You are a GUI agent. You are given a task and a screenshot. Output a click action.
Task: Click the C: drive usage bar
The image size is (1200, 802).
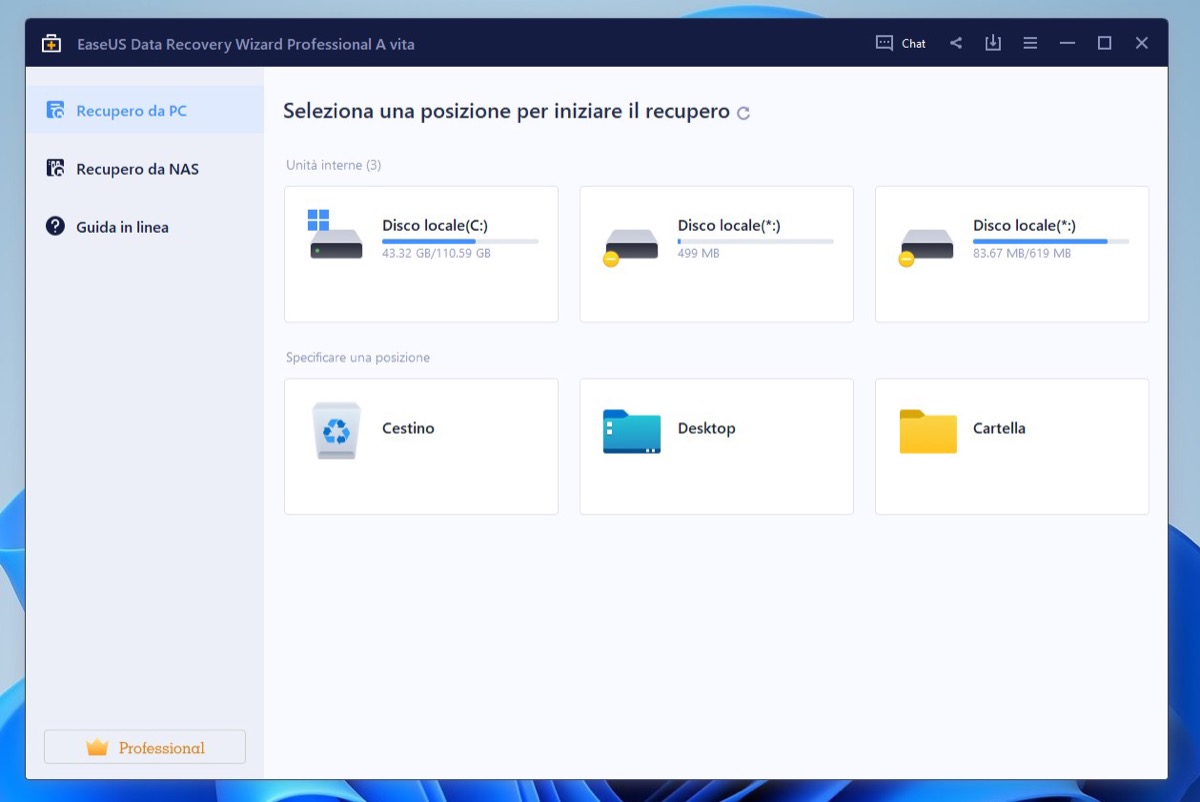460,241
